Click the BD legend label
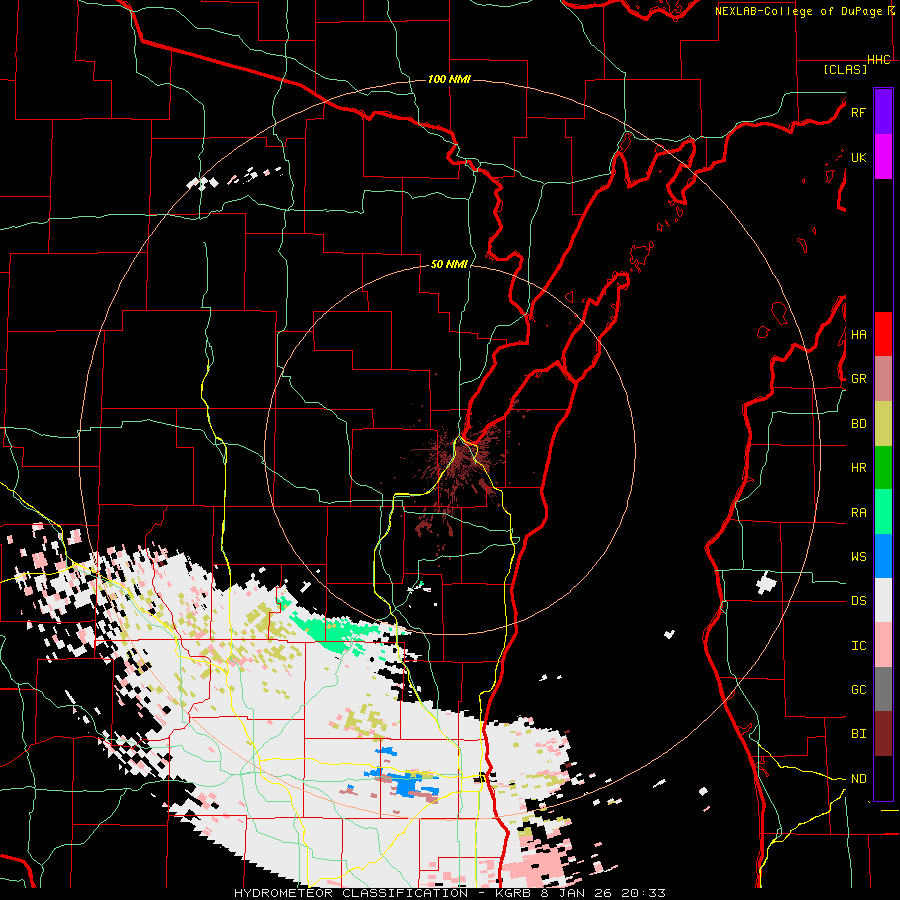The height and width of the screenshot is (900, 900). click(x=858, y=424)
